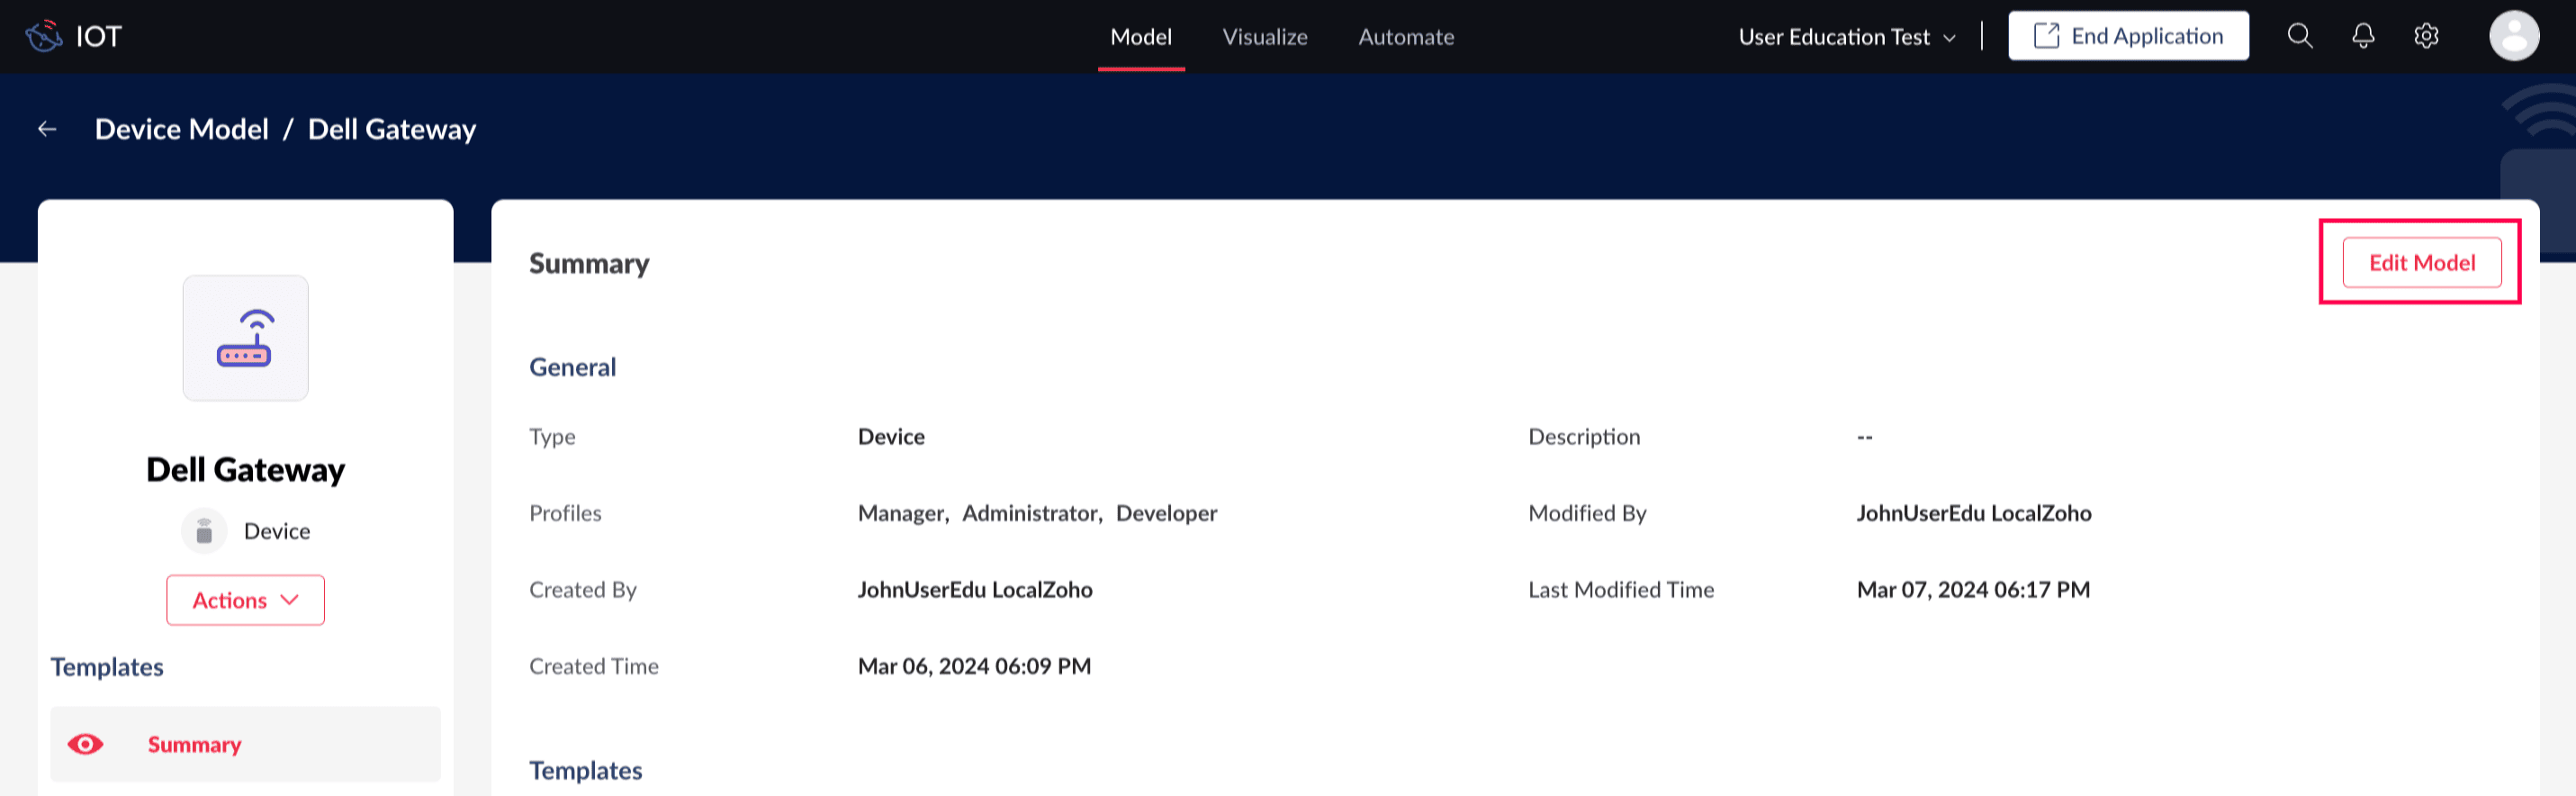Click Created By name JohnUserEdu LocalZoho

(x=975, y=590)
